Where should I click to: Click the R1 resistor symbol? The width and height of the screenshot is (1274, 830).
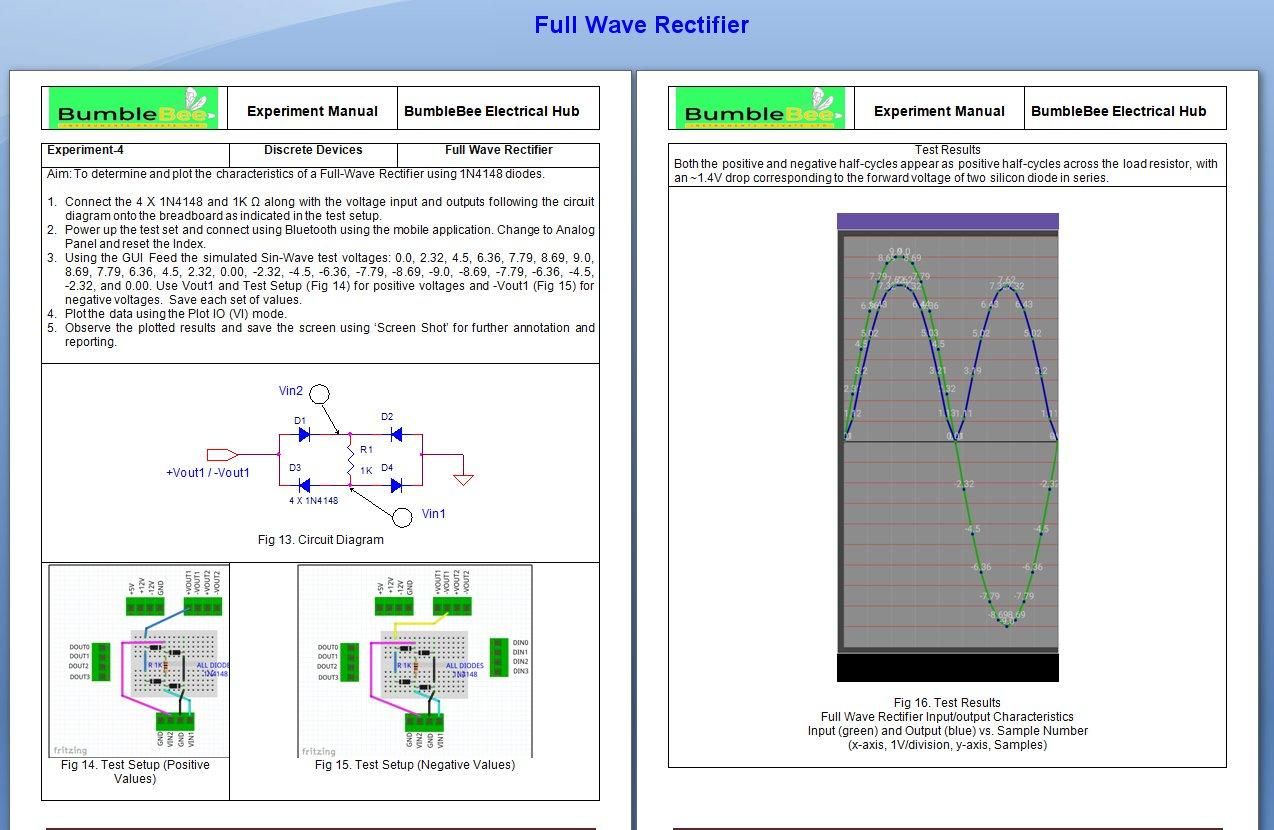click(x=350, y=460)
